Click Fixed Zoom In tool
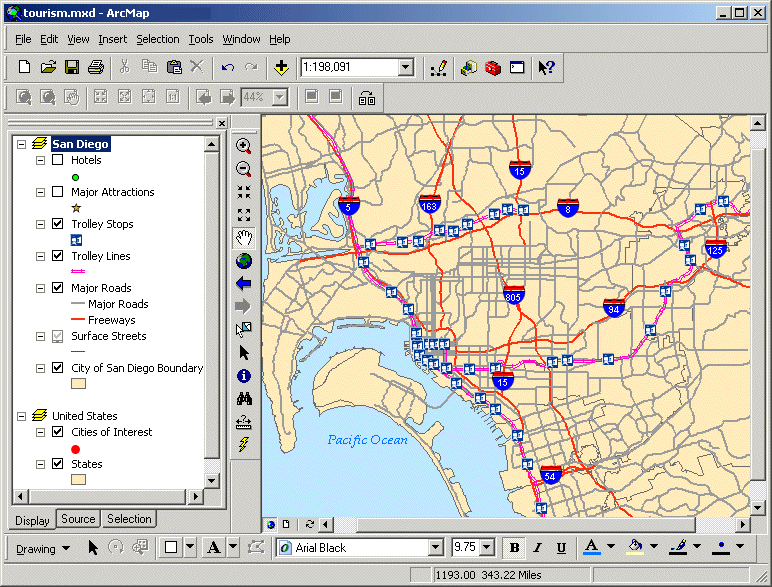The height and width of the screenshot is (587, 772). (x=244, y=192)
